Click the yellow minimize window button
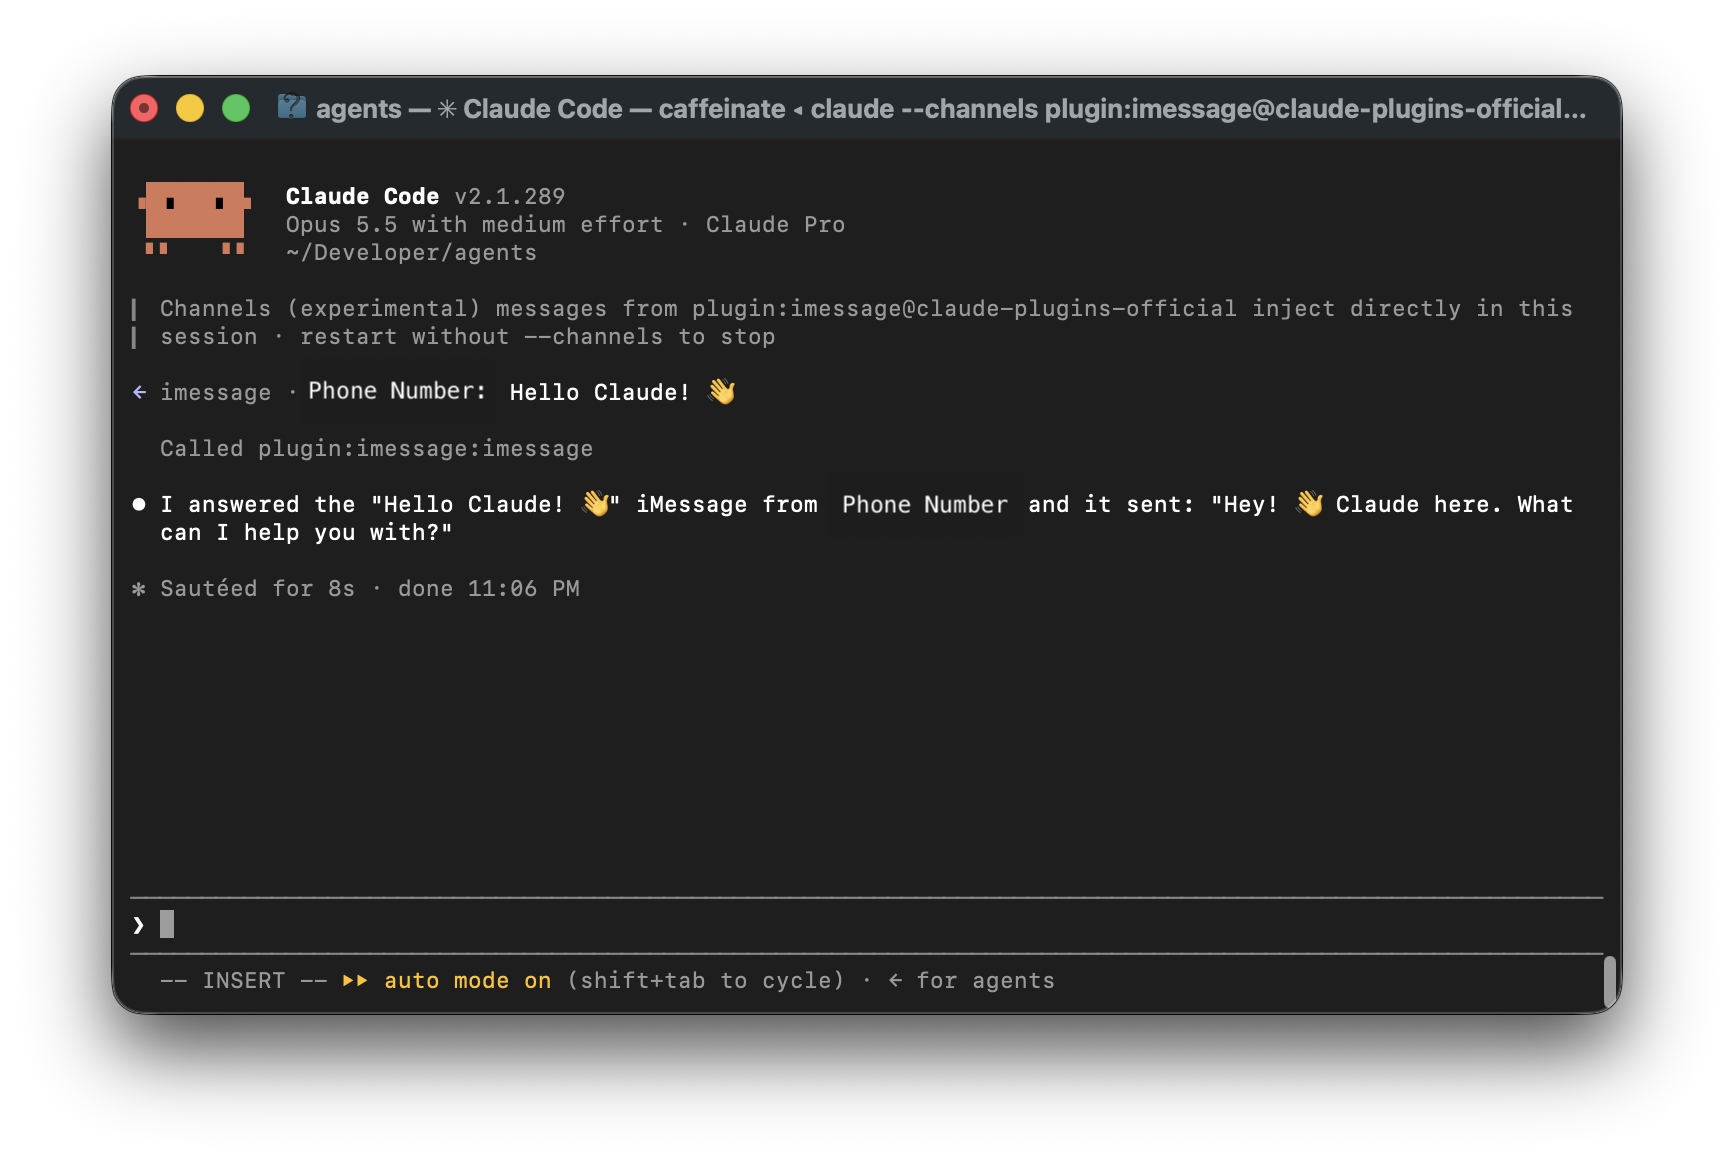Screen dimensions: 1734x1162 point(190,108)
